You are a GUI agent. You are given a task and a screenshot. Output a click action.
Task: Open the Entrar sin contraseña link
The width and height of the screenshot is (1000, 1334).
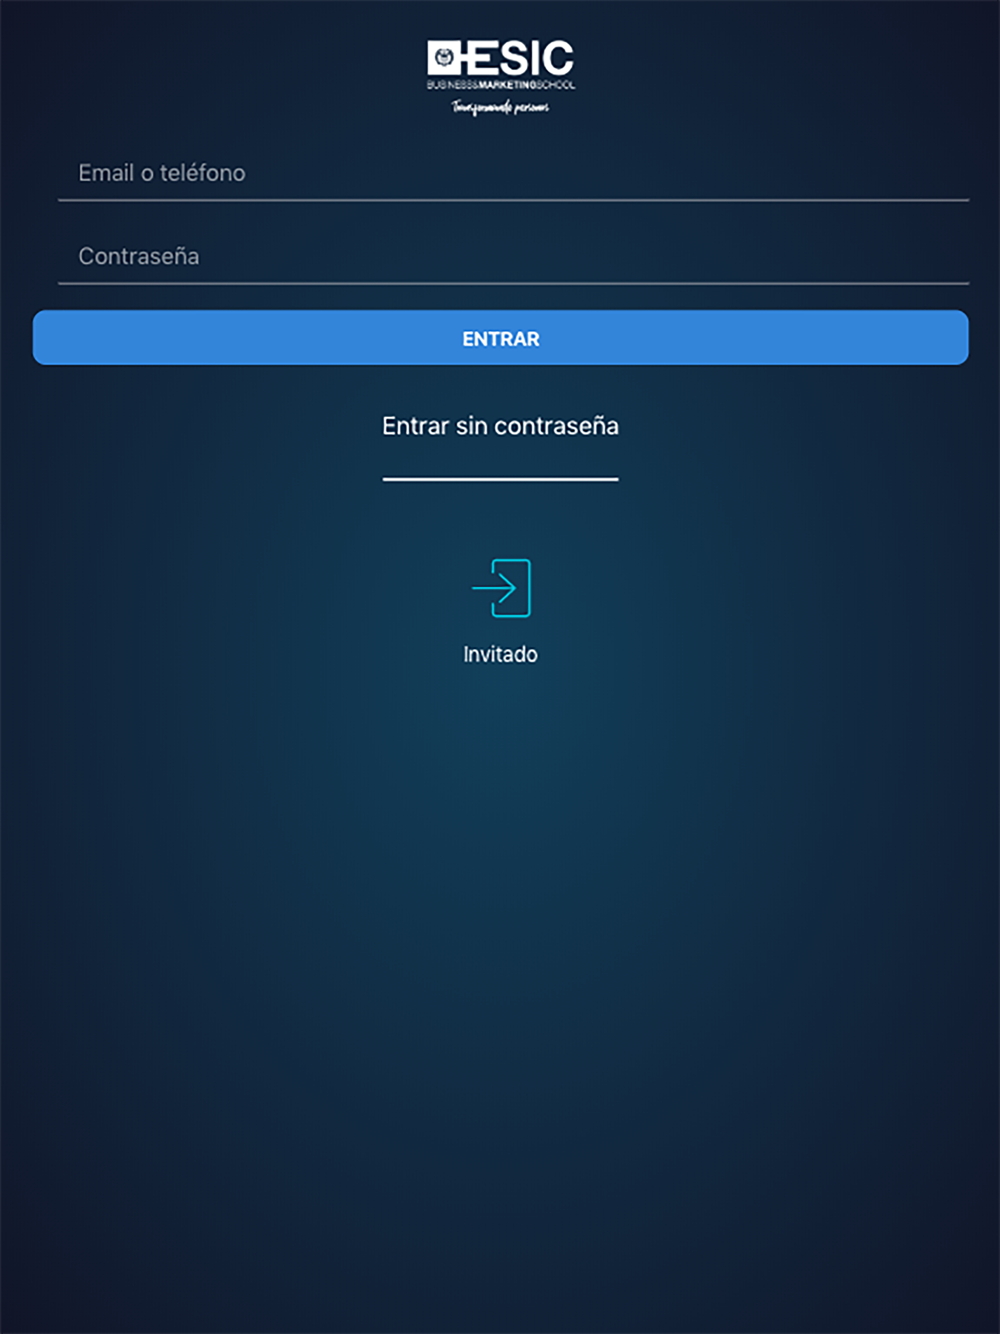501,426
